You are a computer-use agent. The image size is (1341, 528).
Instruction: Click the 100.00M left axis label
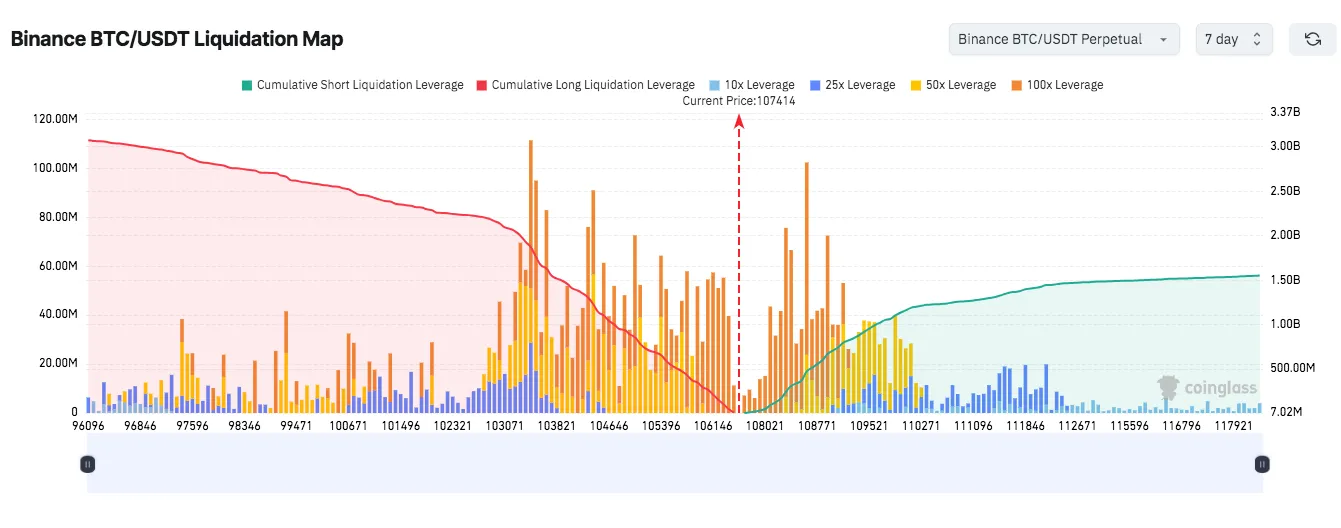(x=56, y=168)
